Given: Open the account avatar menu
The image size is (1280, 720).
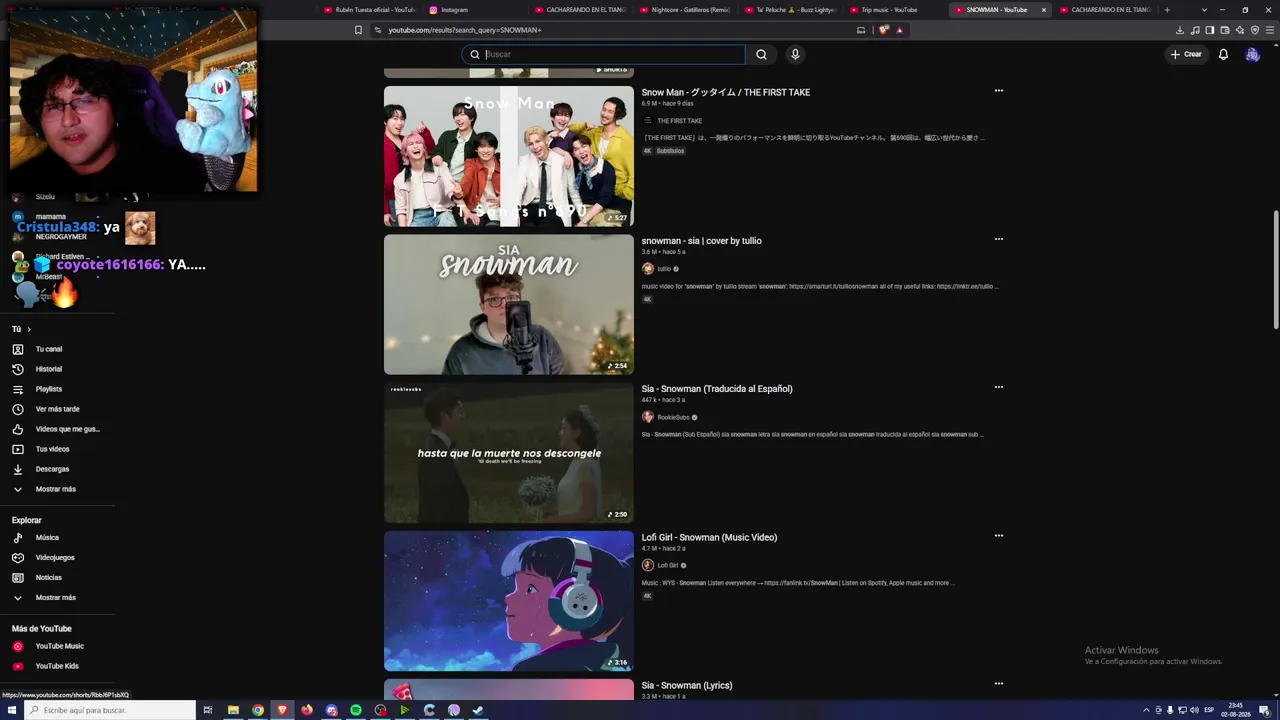Looking at the screenshot, I should point(1252,54).
